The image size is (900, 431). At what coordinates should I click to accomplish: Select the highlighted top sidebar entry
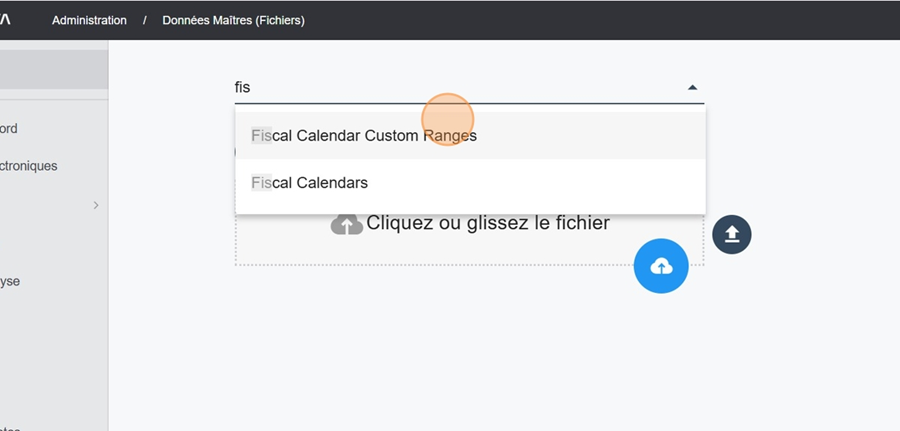tap(54, 69)
